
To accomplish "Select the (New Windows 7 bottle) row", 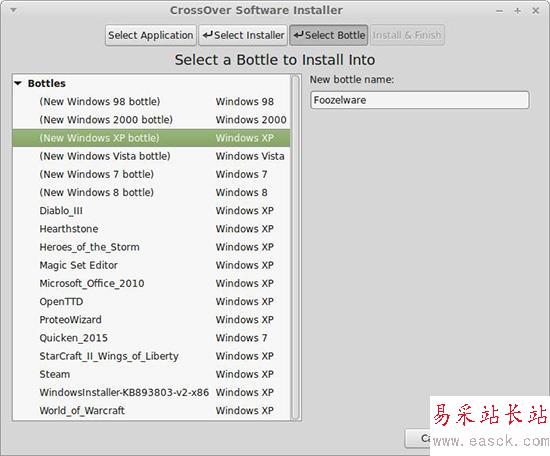I will 152,174.
